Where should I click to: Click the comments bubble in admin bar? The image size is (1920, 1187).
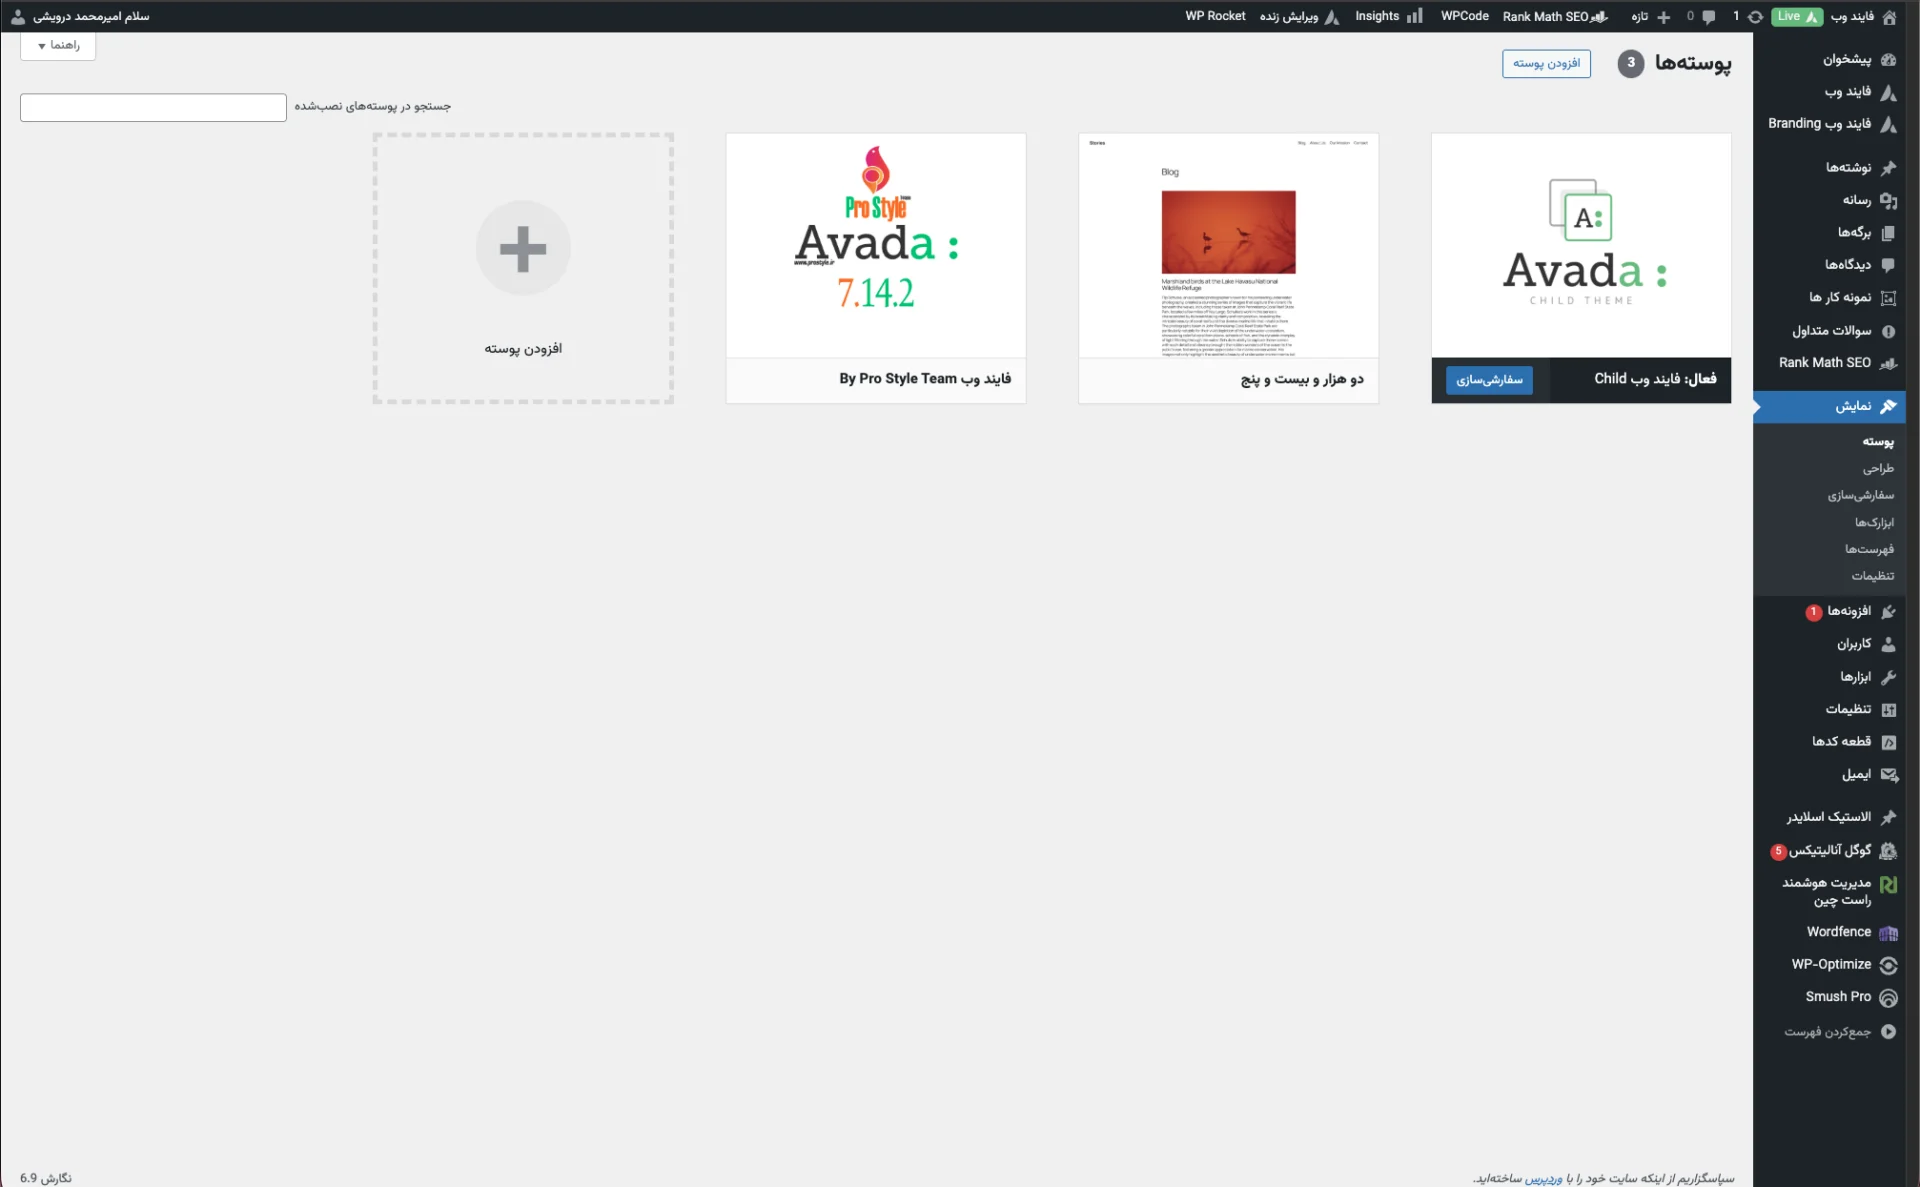coord(1709,17)
